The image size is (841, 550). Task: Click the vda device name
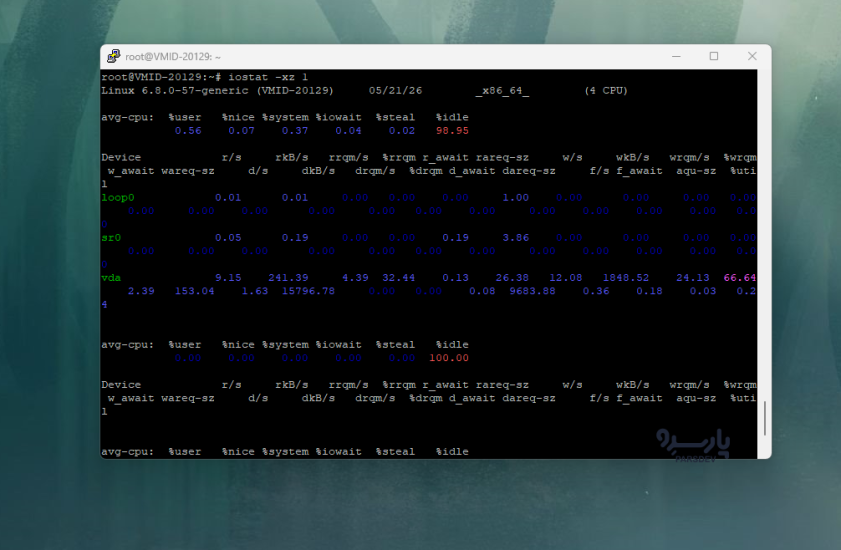(111, 278)
